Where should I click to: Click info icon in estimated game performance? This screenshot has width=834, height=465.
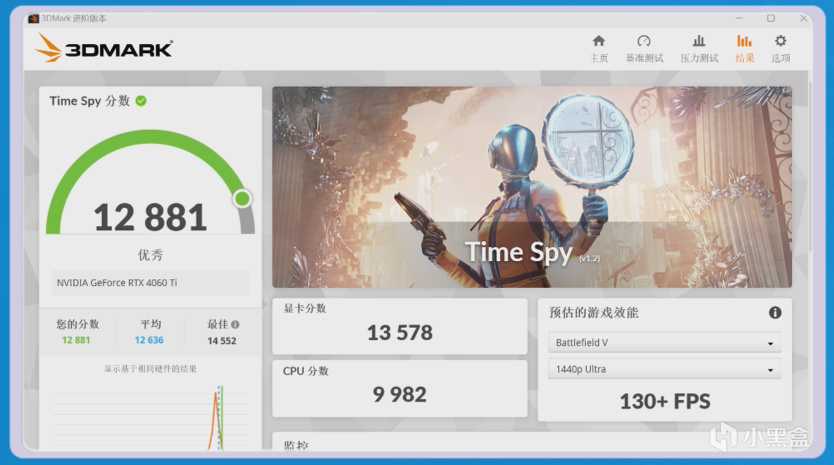tap(775, 312)
